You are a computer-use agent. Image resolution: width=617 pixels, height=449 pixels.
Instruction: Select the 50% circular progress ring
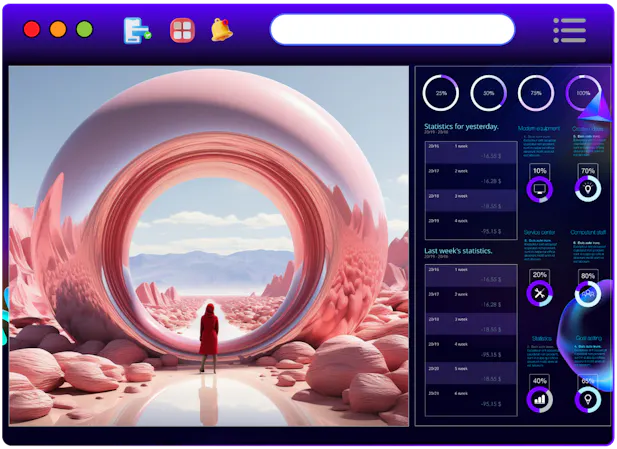pos(488,93)
